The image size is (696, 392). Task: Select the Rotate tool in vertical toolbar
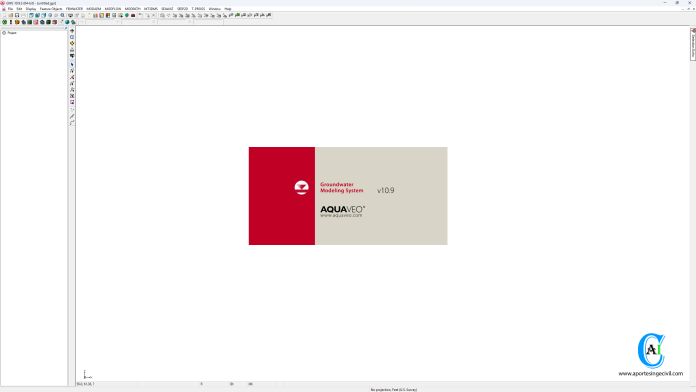(x=72, y=44)
